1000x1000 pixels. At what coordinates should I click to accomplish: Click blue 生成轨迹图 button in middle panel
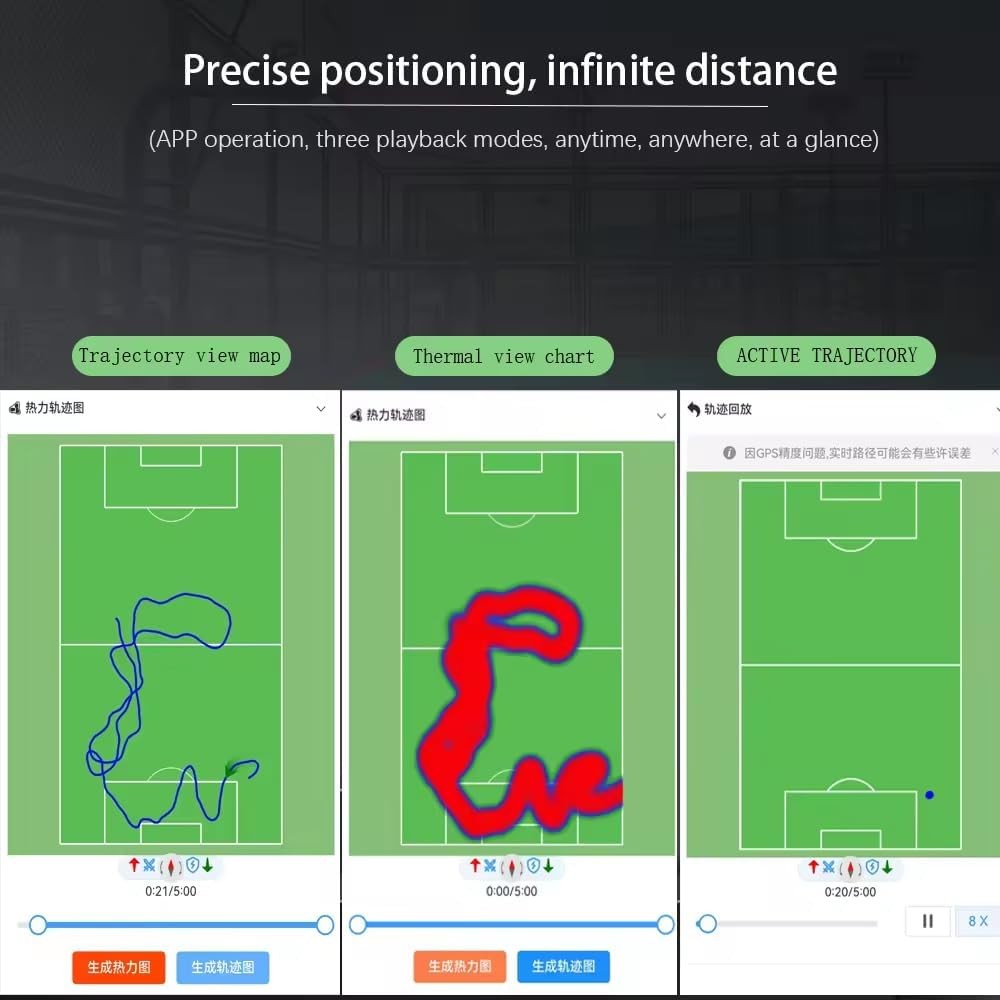(x=563, y=966)
